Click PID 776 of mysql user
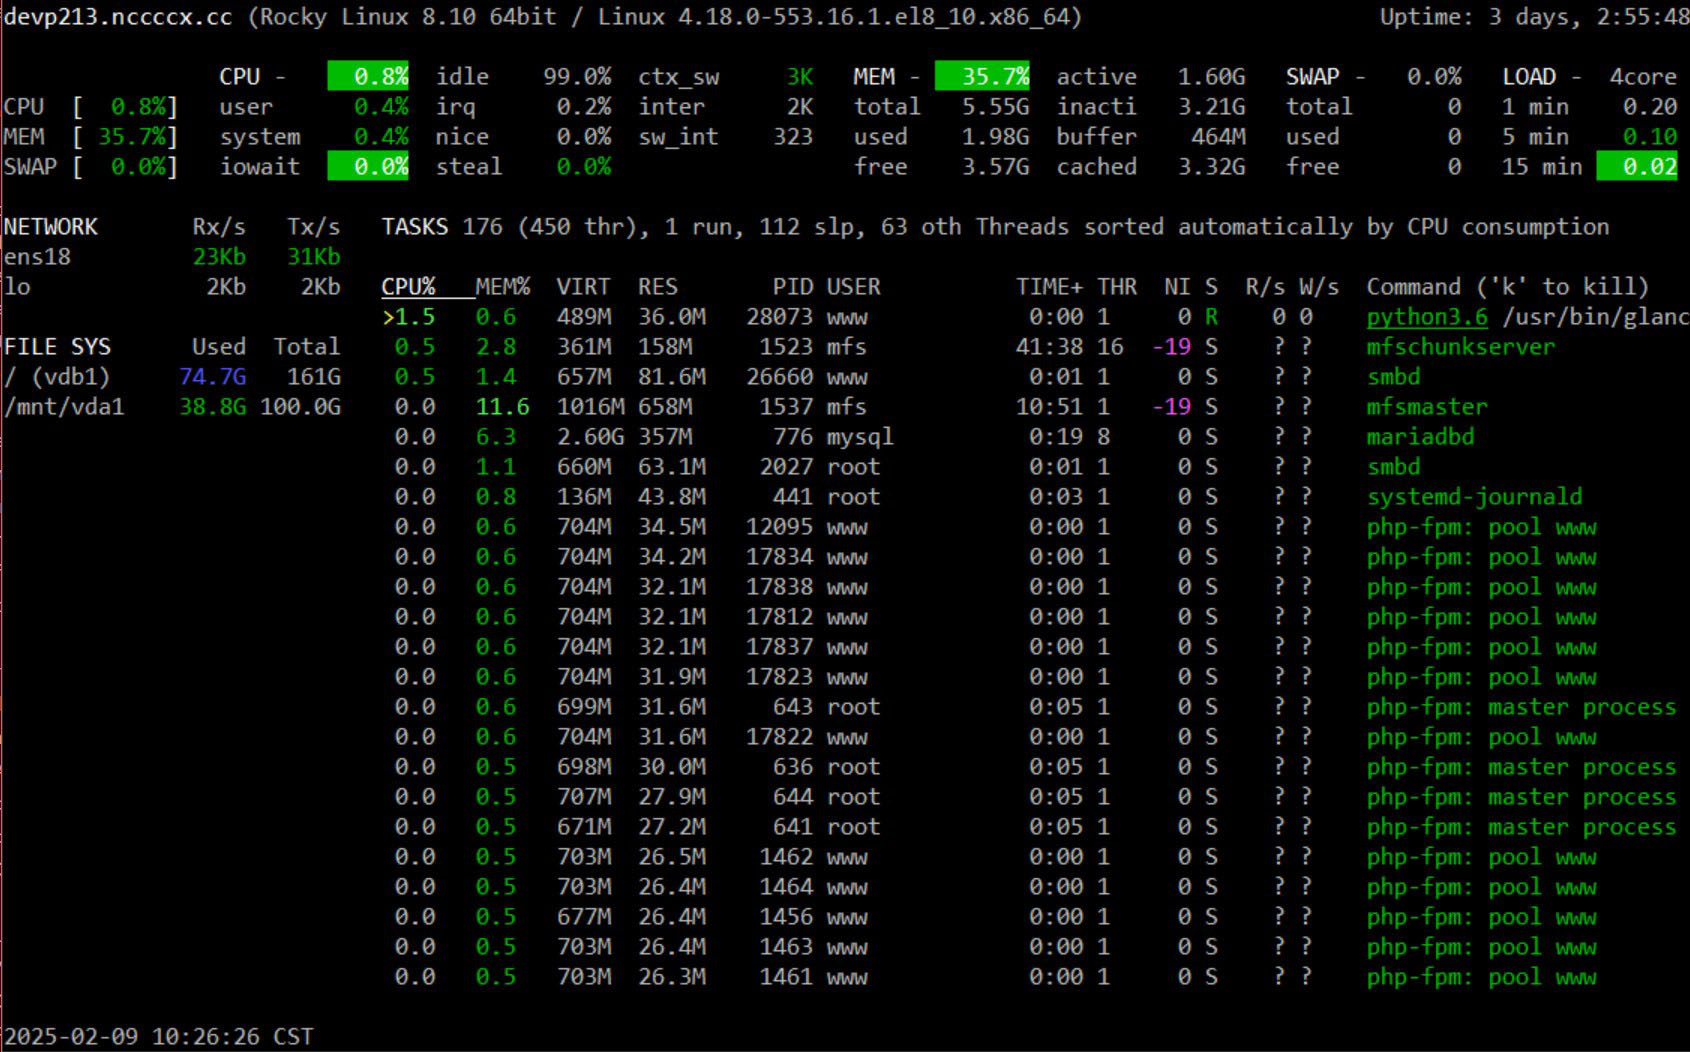This screenshot has width=1690, height=1052. click(793, 437)
